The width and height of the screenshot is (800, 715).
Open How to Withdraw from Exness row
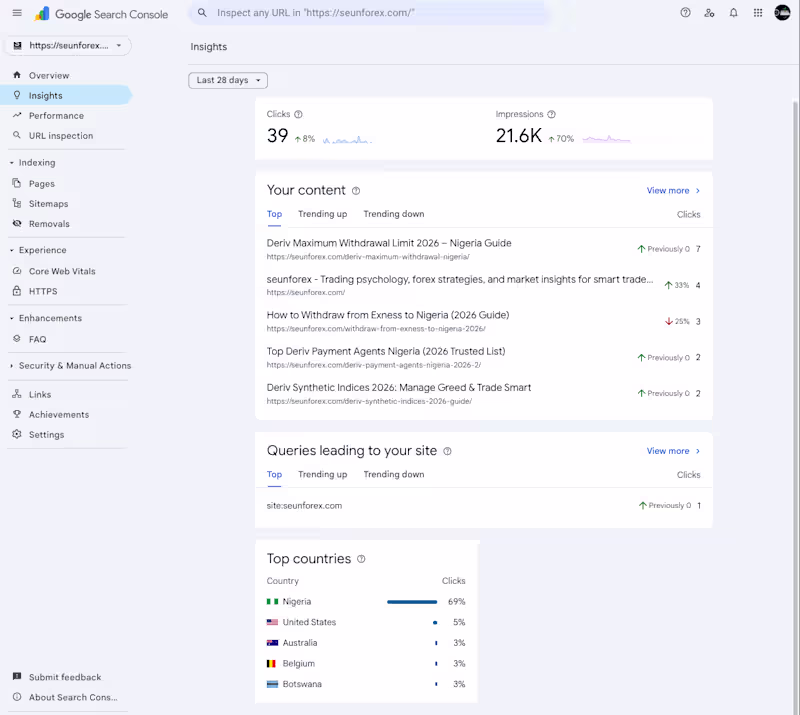click(484, 321)
